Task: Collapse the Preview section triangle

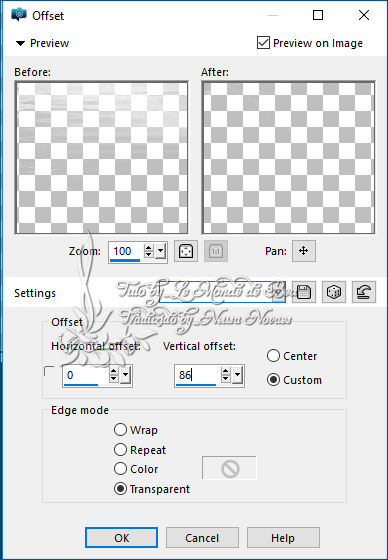Action: coord(20,44)
